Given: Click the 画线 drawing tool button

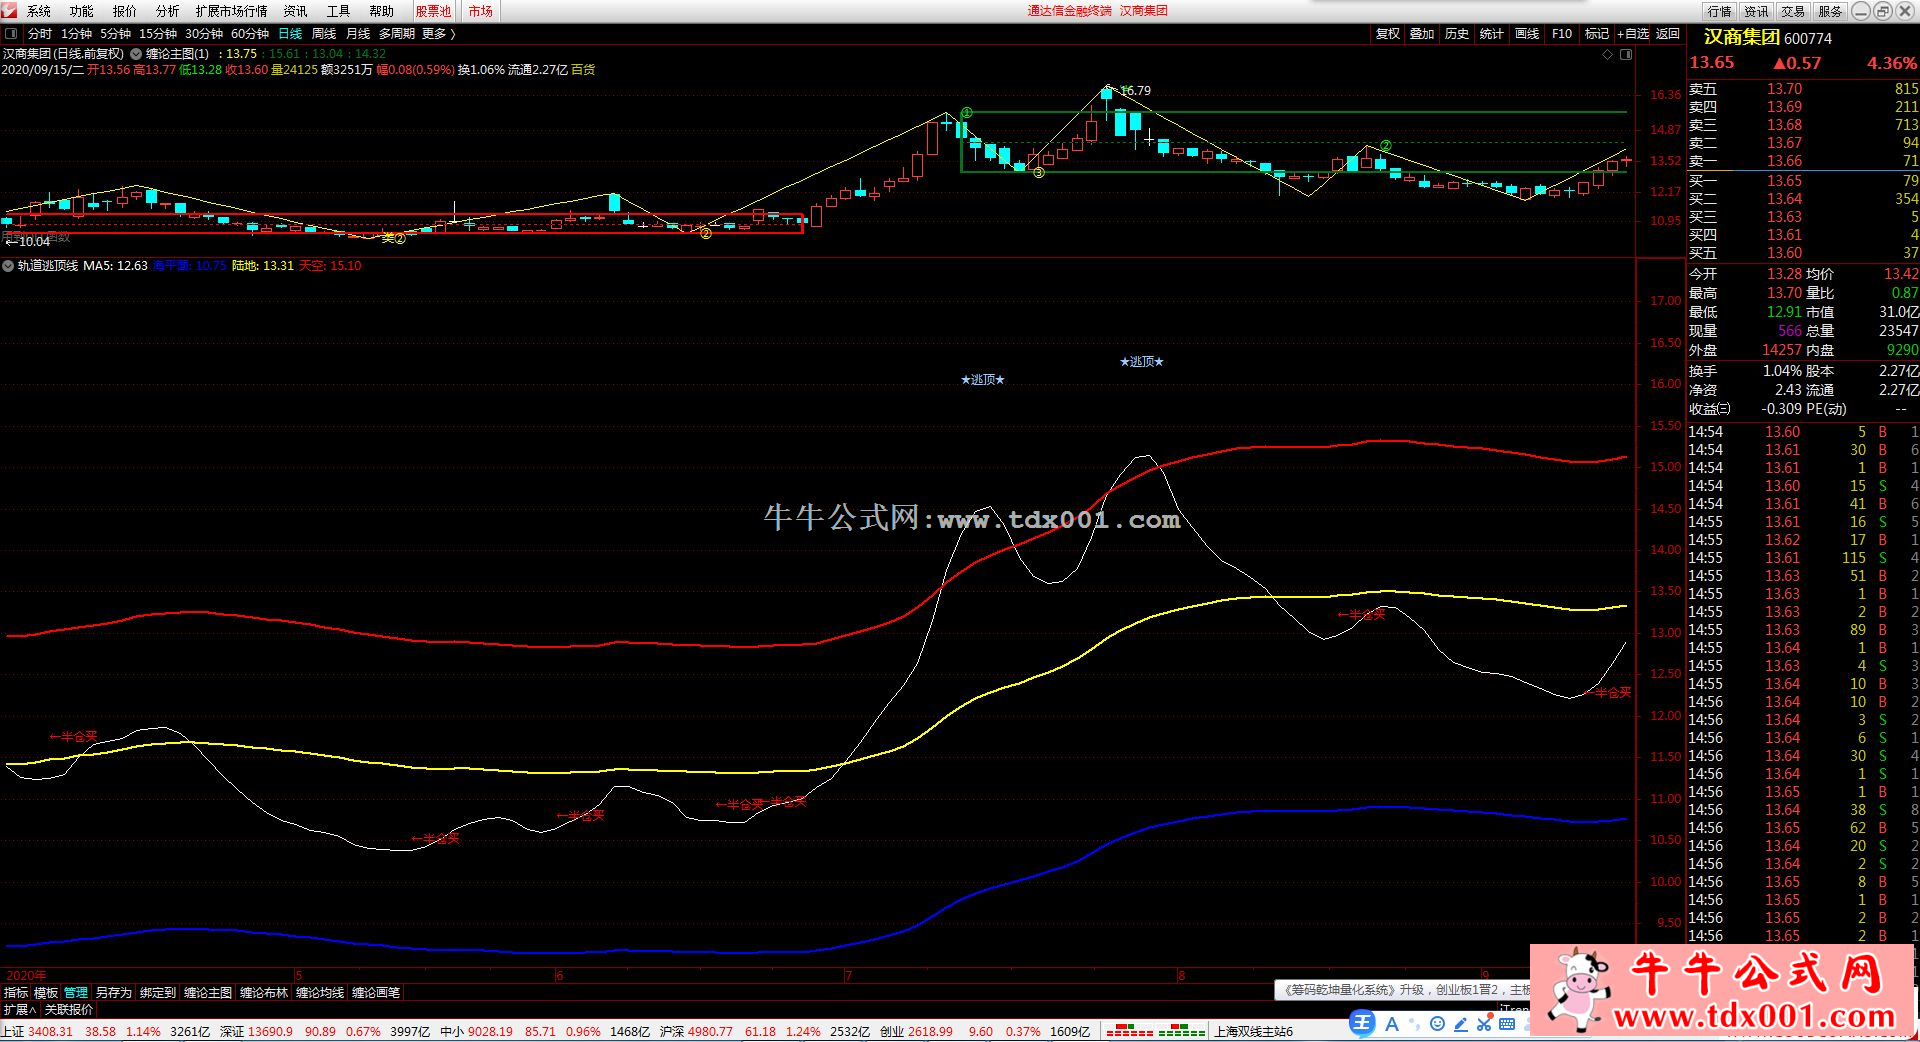Looking at the screenshot, I should pos(1527,34).
